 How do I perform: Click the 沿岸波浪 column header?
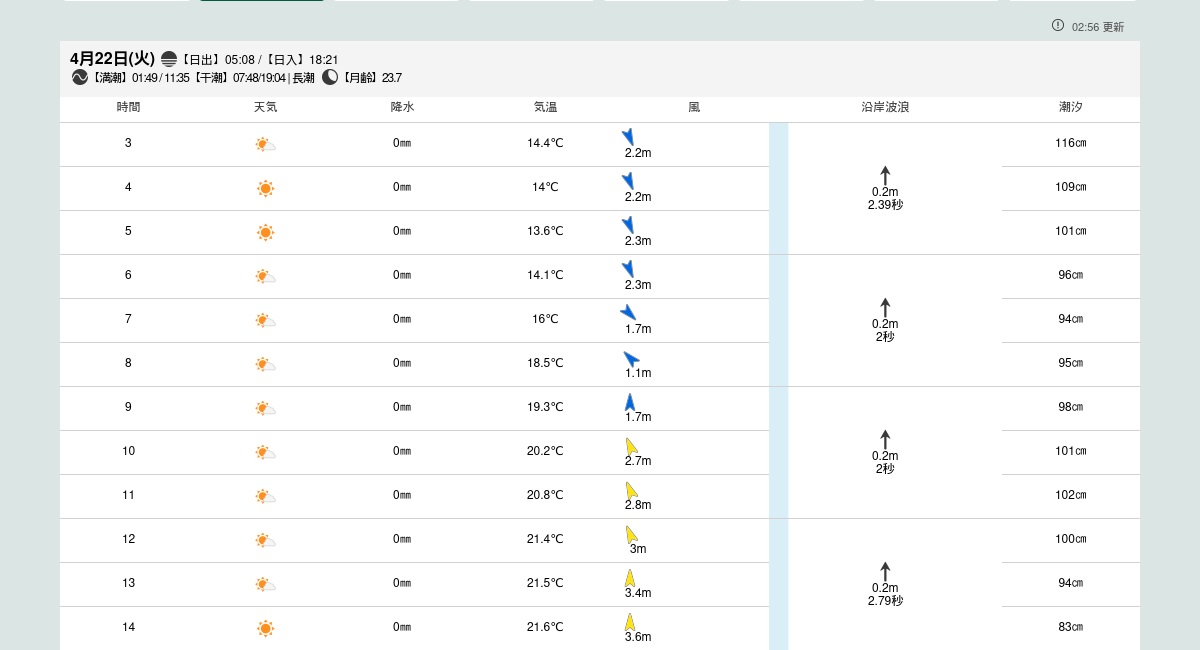coord(885,107)
